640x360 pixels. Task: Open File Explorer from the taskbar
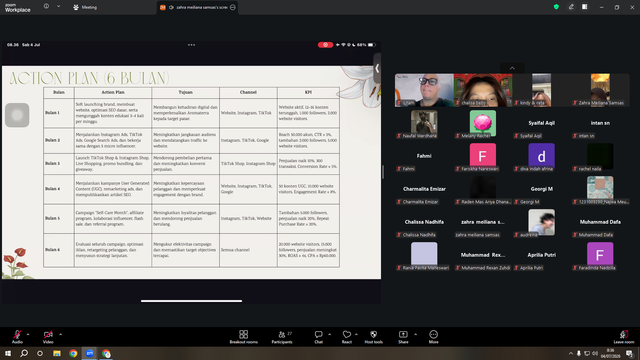pos(57,353)
